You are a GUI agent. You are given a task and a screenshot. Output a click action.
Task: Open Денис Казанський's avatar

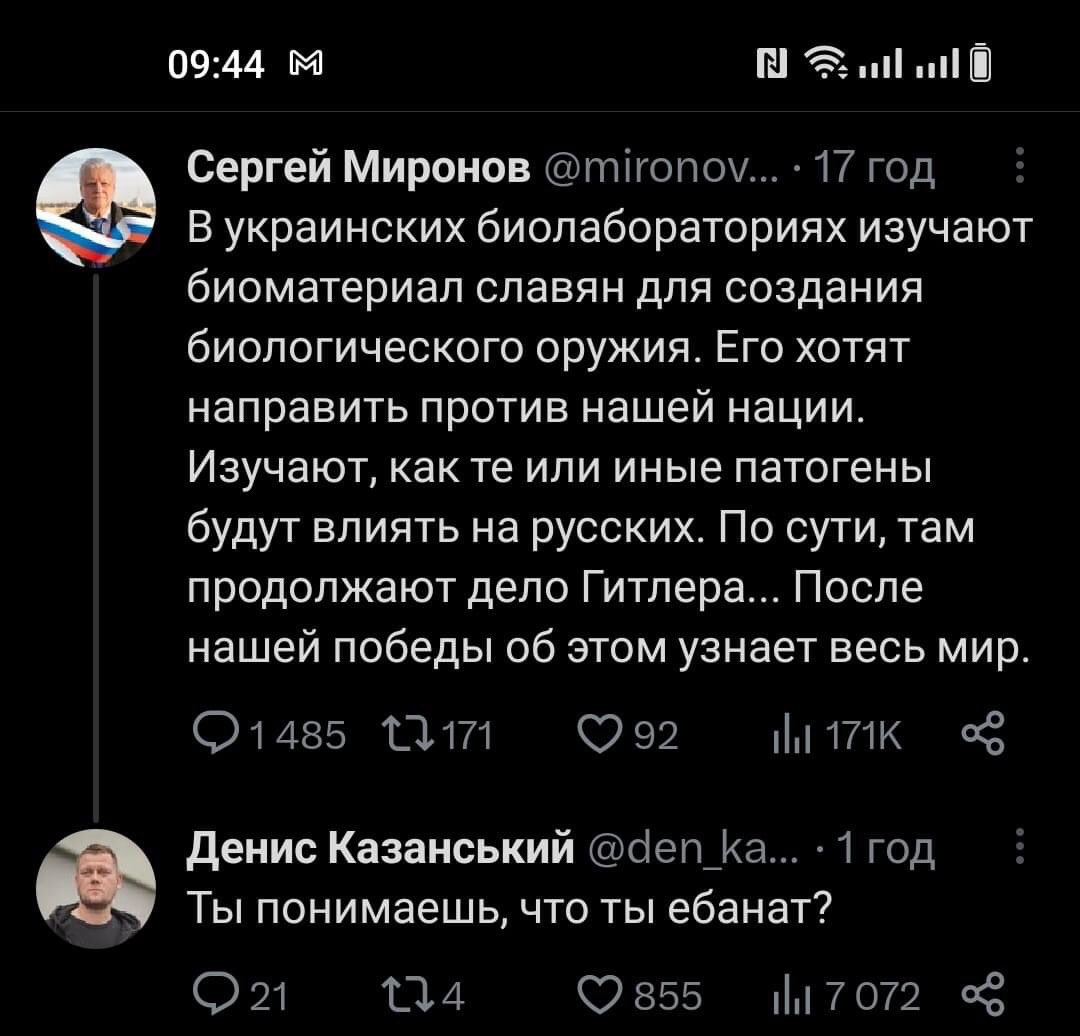(95, 888)
